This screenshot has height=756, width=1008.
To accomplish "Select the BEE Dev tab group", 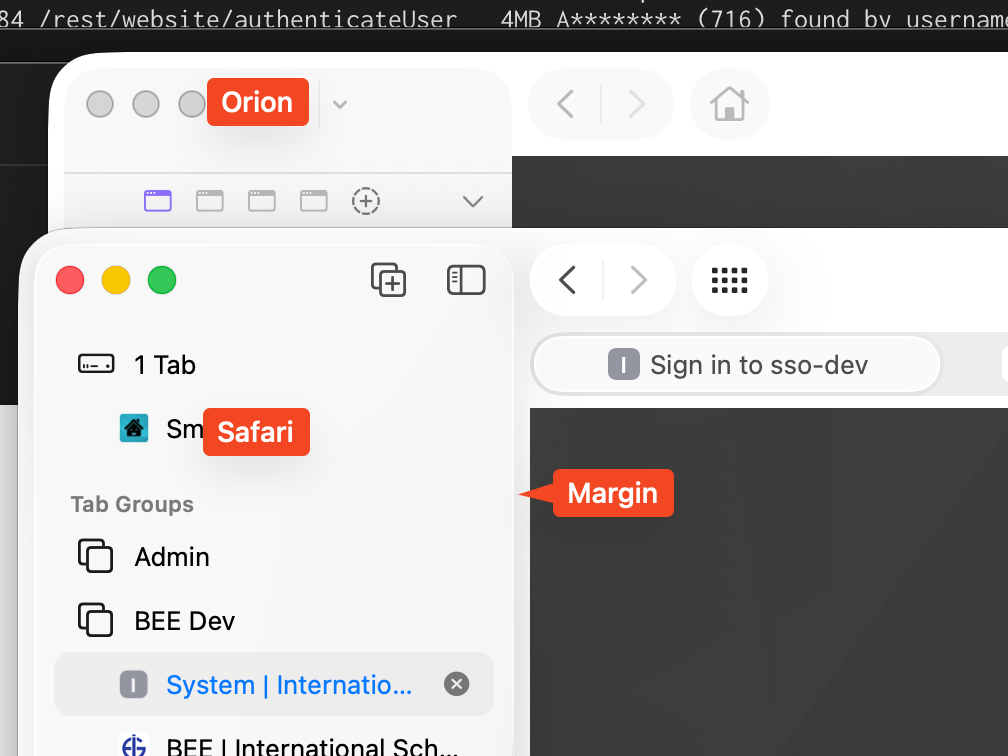I will point(184,621).
